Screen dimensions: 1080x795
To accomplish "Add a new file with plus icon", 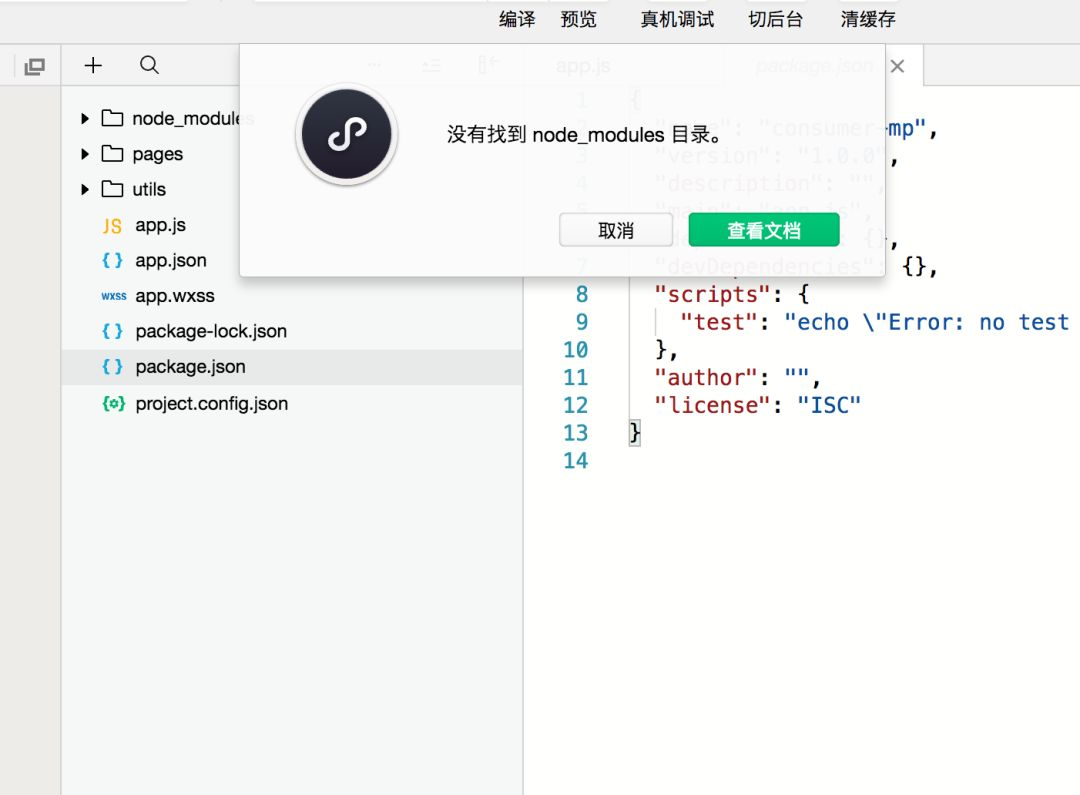I will pos(93,65).
